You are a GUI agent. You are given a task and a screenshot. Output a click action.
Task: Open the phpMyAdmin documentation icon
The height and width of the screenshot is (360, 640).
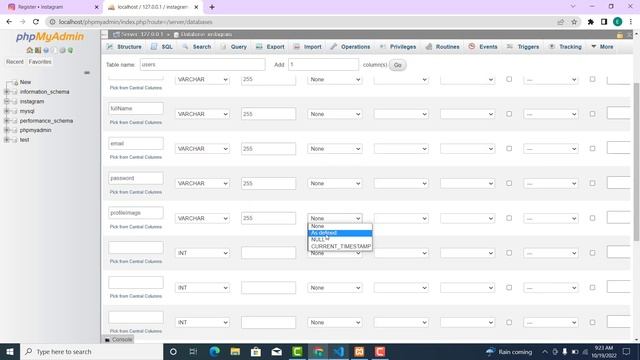pyautogui.click(x=46, y=50)
